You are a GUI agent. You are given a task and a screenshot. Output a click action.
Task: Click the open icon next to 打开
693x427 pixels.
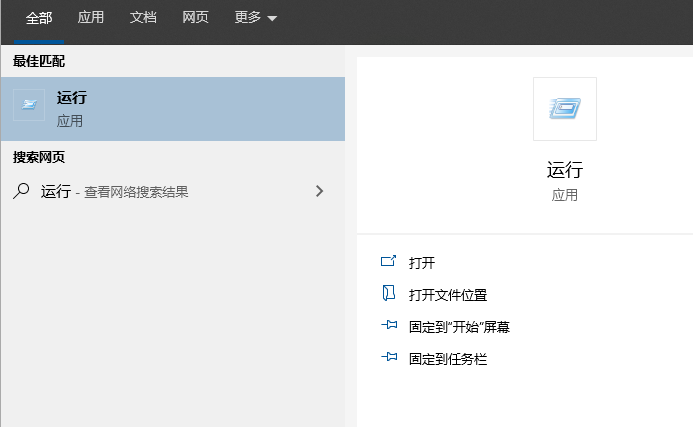(388, 261)
